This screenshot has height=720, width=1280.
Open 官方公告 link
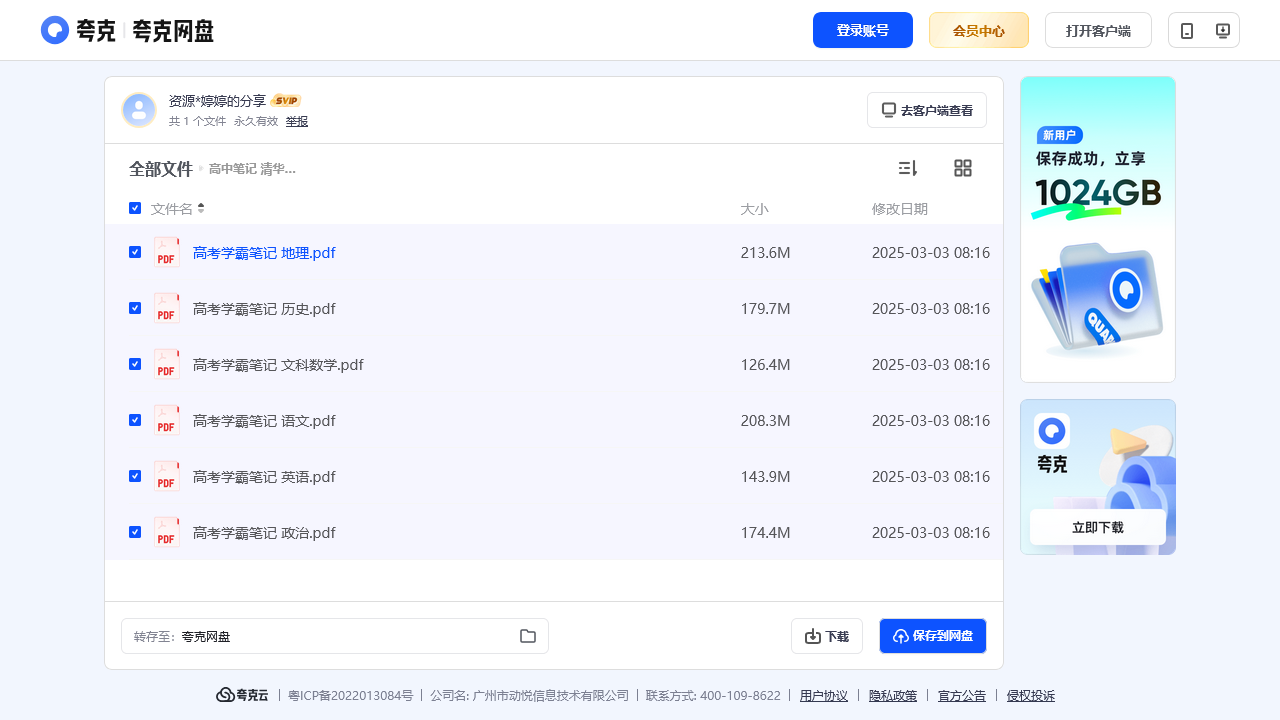click(962, 696)
